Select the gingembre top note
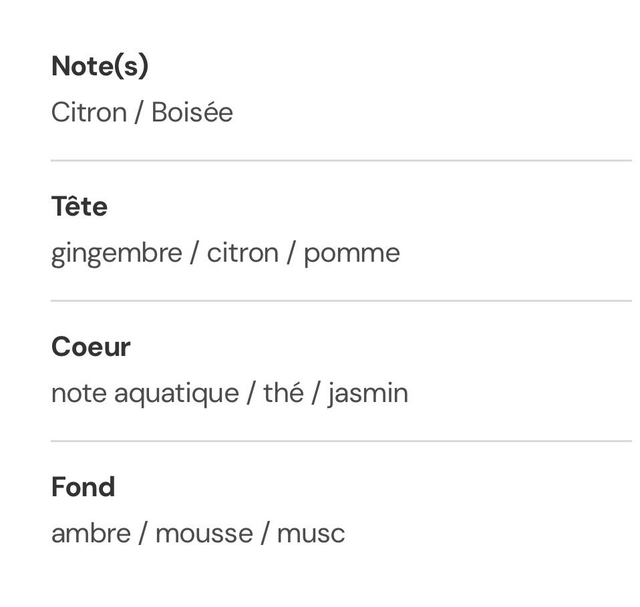Screen dimensions: 640x607 (x=116, y=253)
